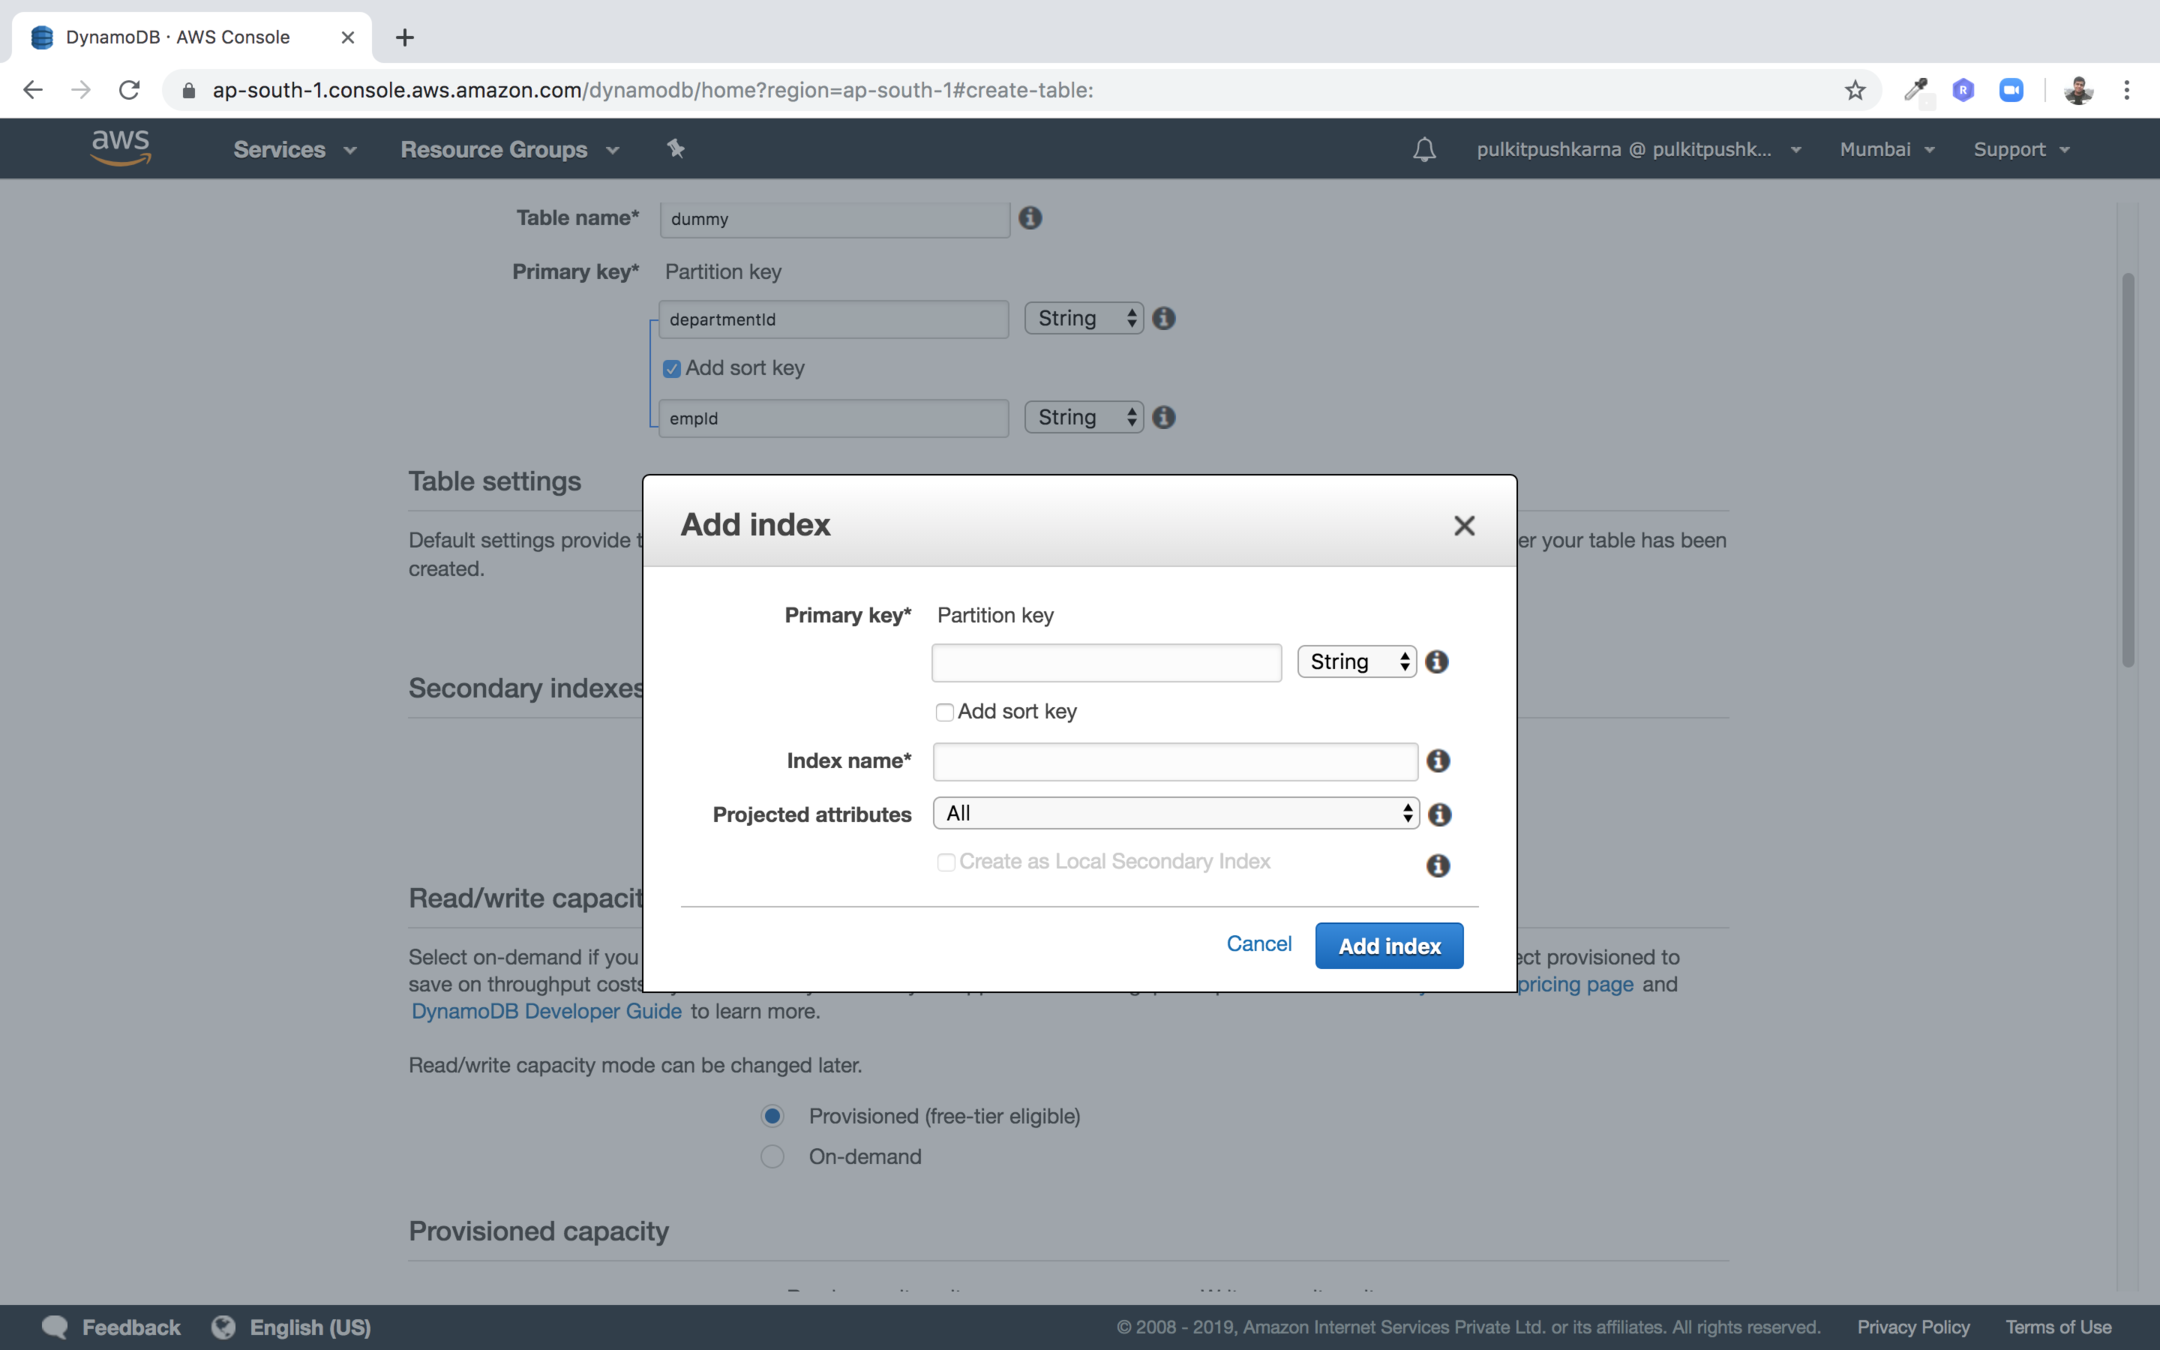Click the pin shortcut icon in navbar
The image size is (2160, 1350).
click(676, 149)
